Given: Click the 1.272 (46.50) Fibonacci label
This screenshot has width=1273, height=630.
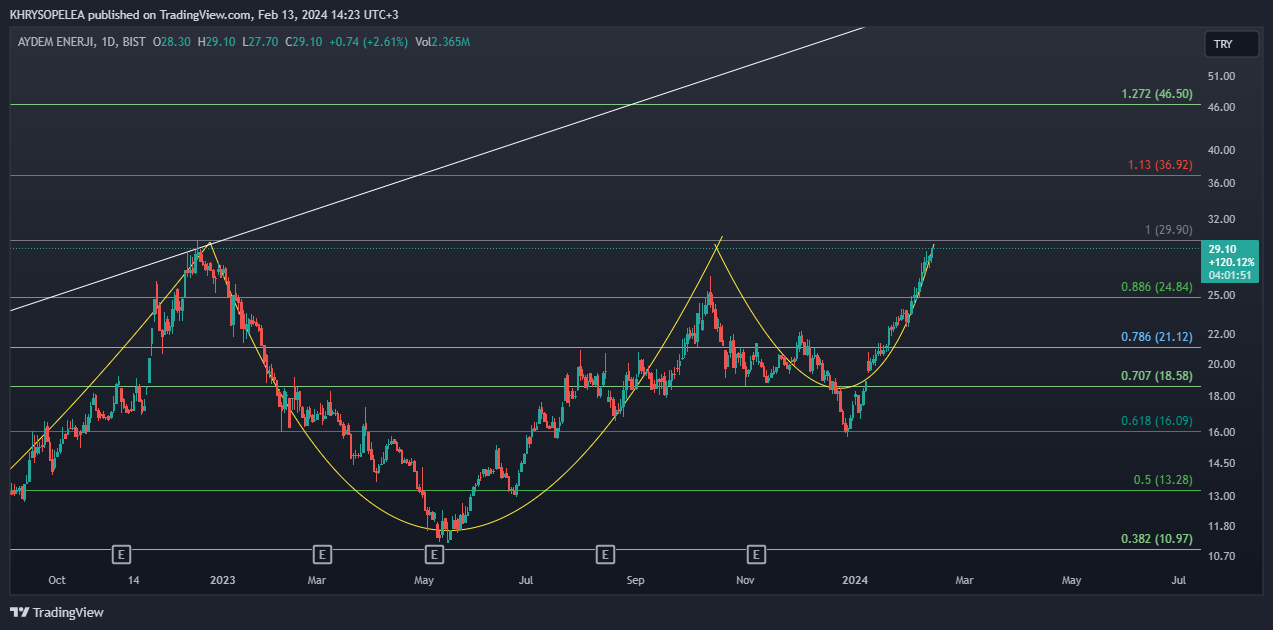Looking at the screenshot, I should point(1157,94).
